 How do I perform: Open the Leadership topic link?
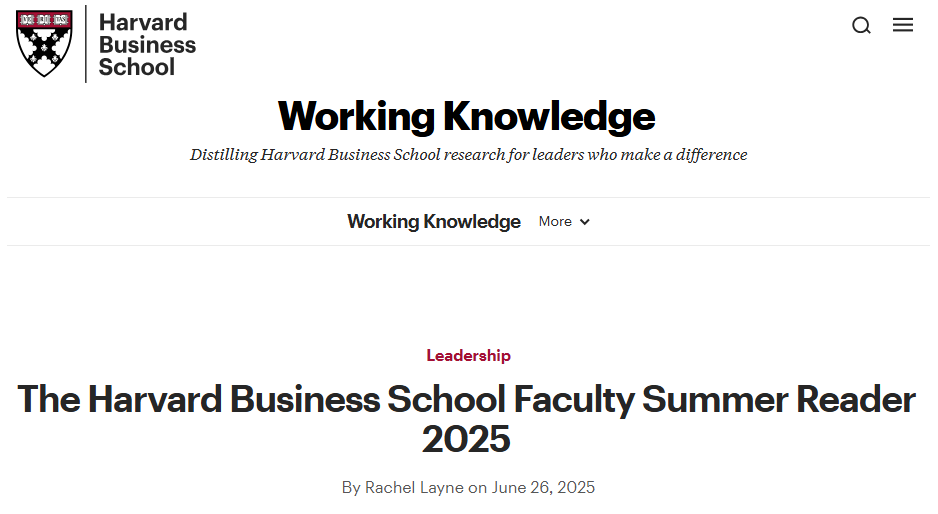pyautogui.click(x=468, y=355)
